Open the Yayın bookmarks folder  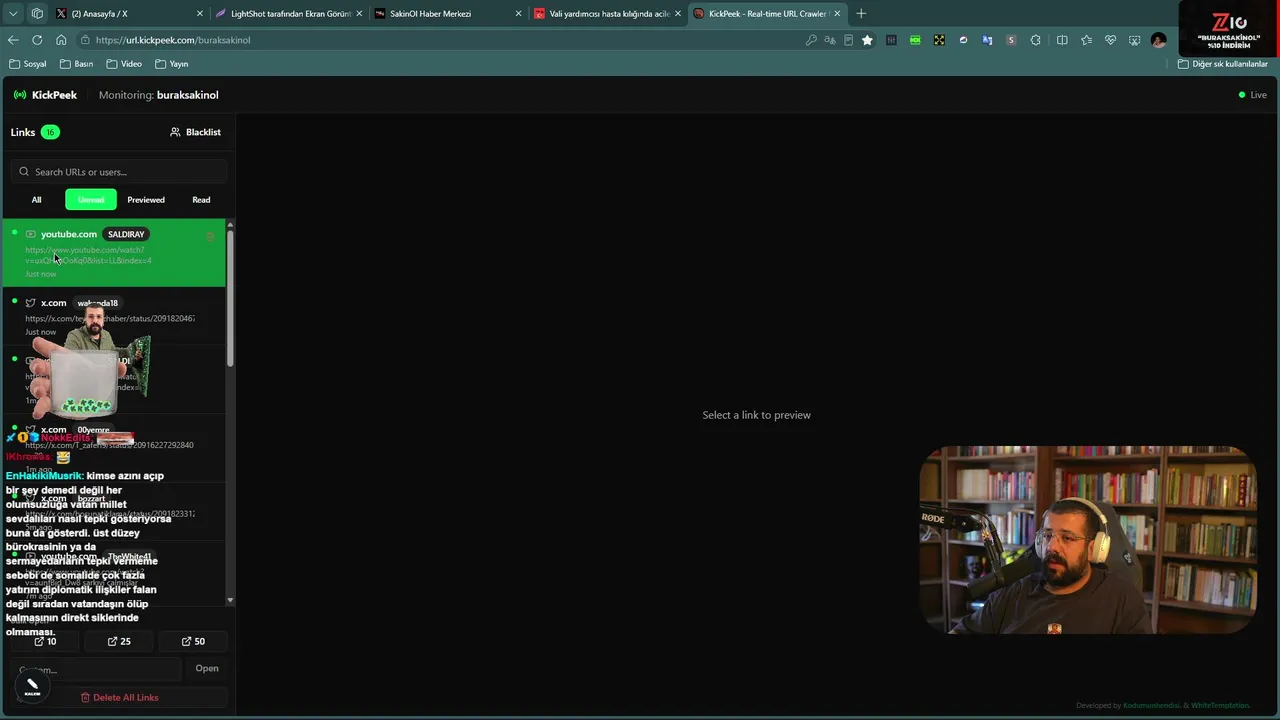pyautogui.click(x=172, y=64)
